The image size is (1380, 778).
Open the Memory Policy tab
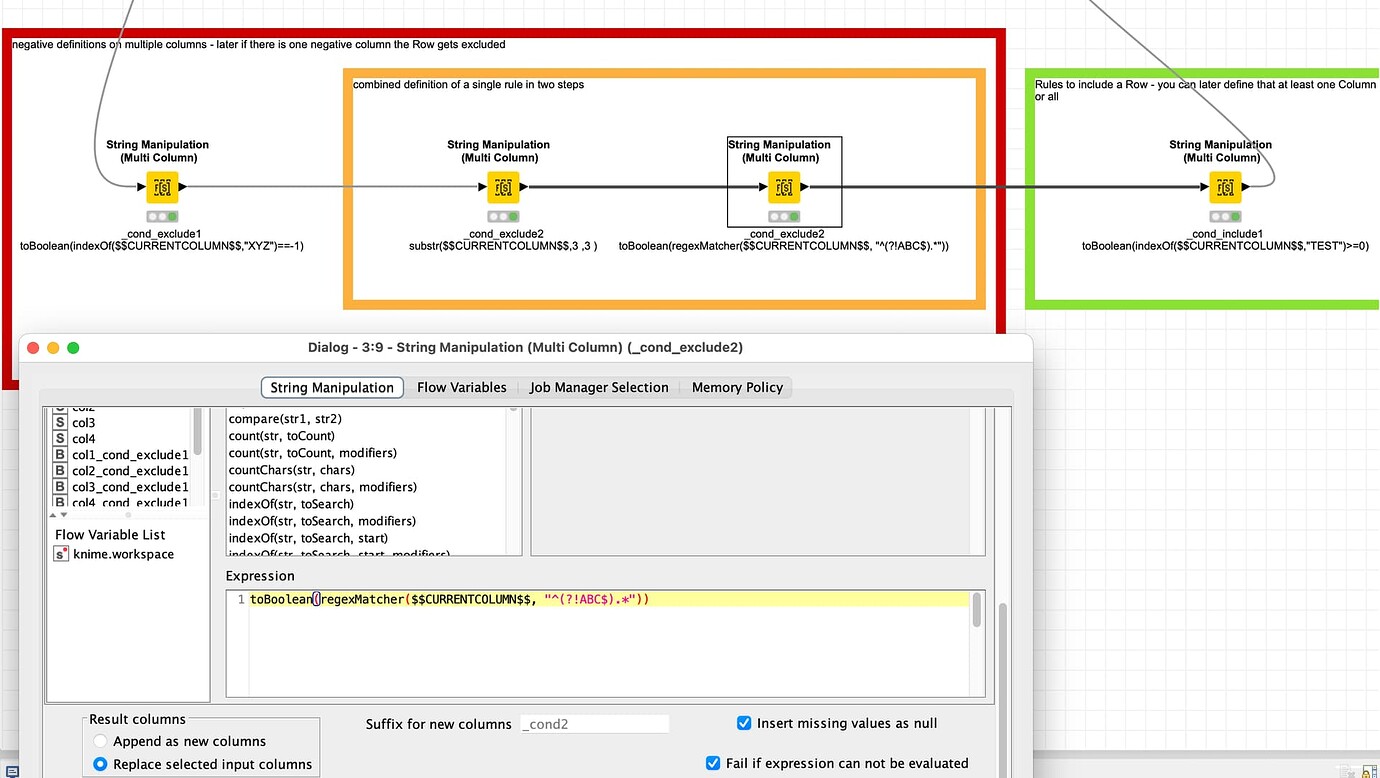[737, 387]
